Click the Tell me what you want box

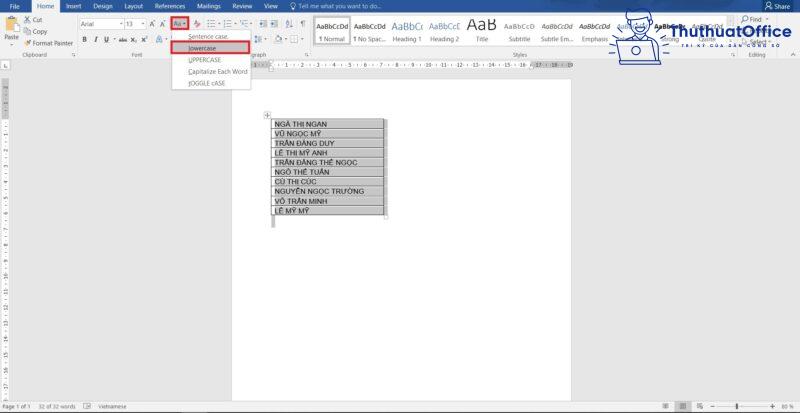click(x=334, y=6)
